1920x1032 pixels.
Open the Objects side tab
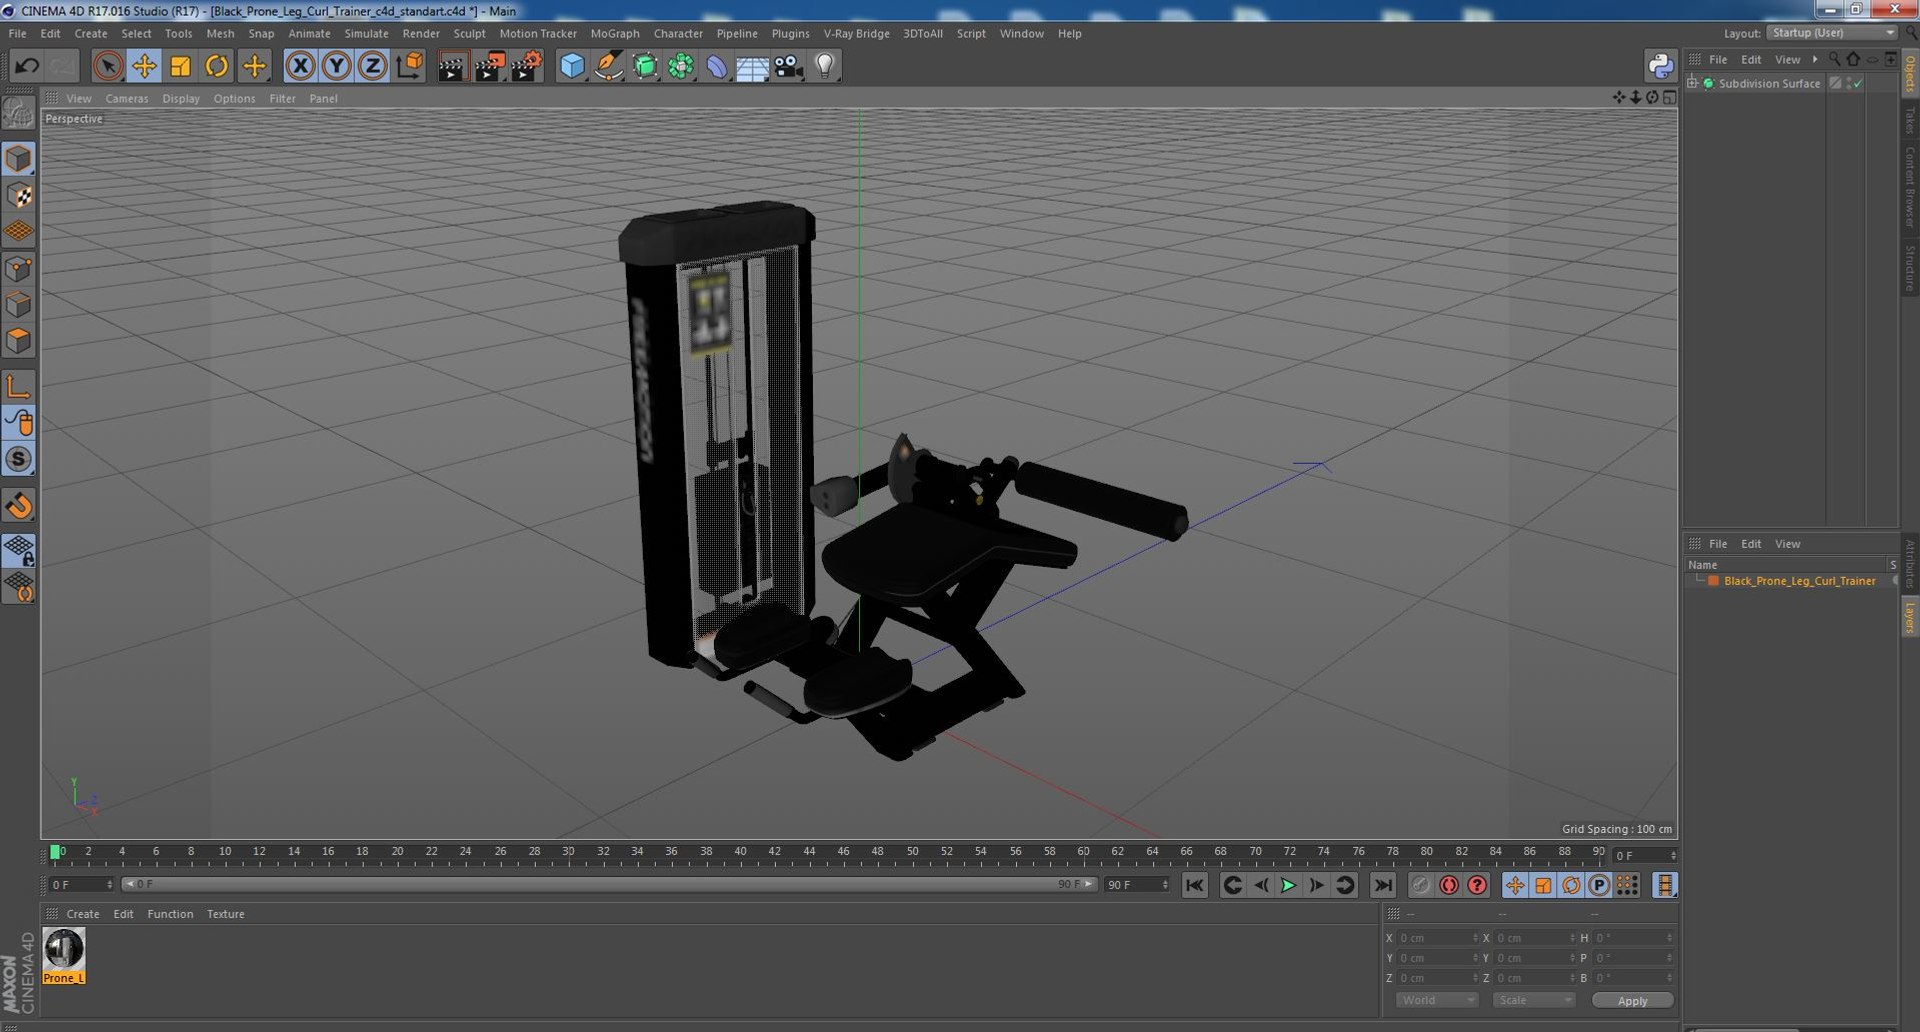point(1909,74)
